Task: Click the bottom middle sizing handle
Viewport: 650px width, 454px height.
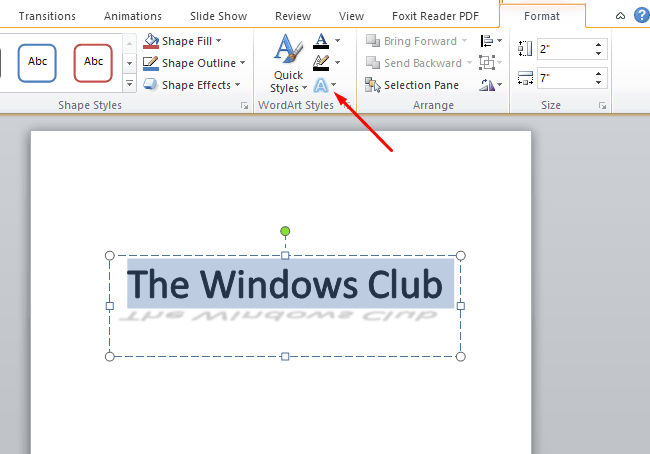Action: [x=285, y=357]
